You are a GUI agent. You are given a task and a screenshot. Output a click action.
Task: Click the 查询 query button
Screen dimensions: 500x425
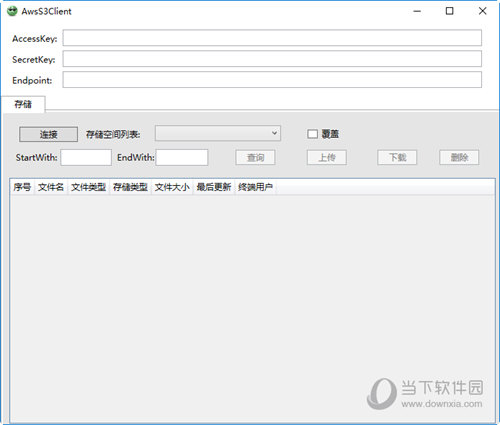[x=255, y=157]
